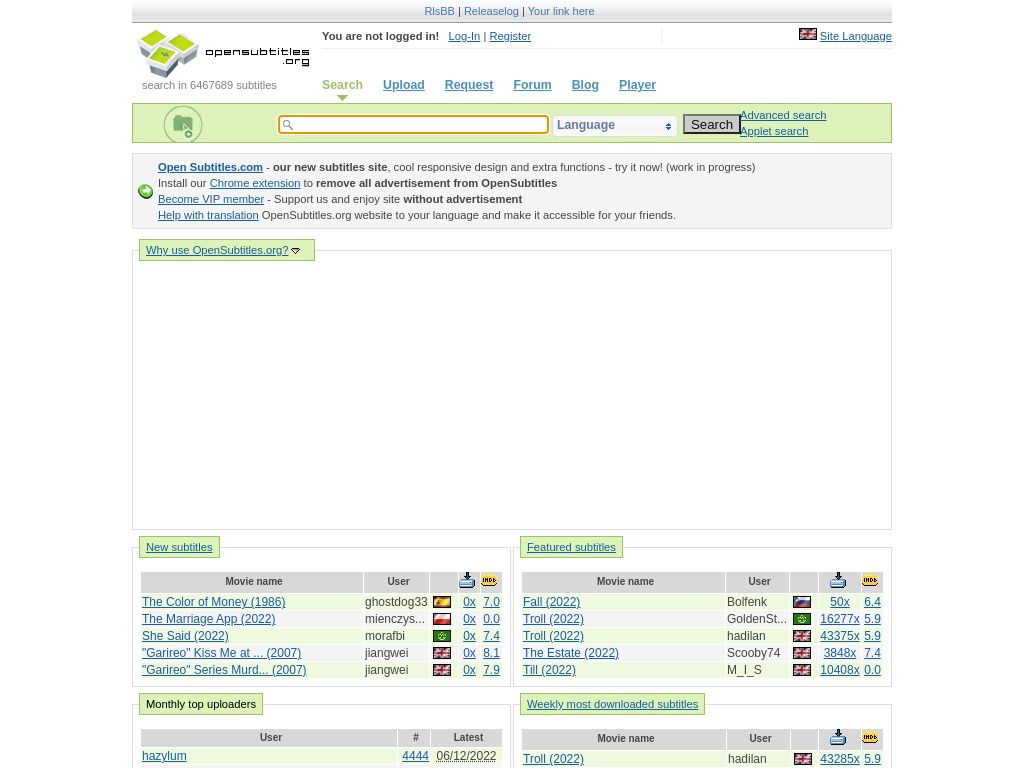Open uploader hazylum profile
The height and width of the screenshot is (768, 1024).
[x=164, y=756]
